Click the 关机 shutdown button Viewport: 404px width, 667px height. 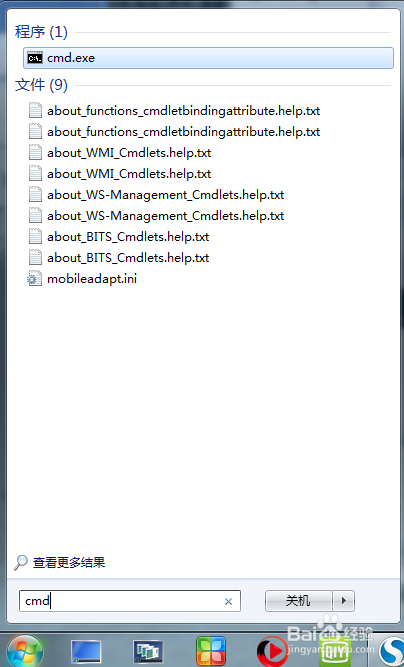coord(298,601)
